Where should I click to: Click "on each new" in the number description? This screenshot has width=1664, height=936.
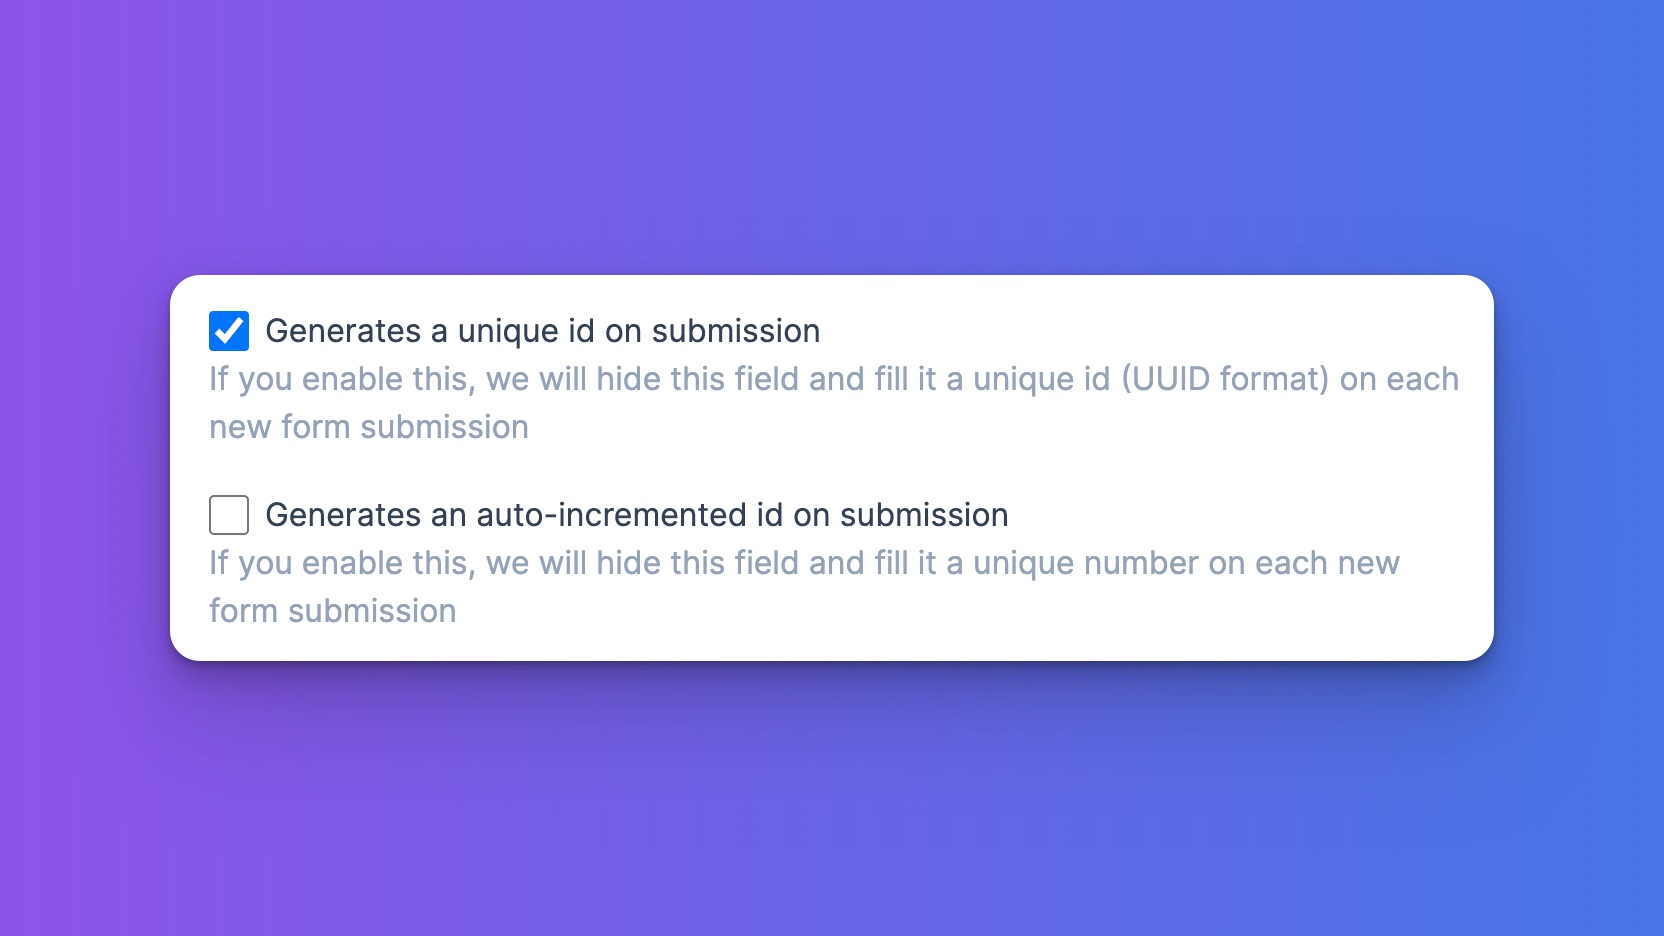tap(1303, 563)
